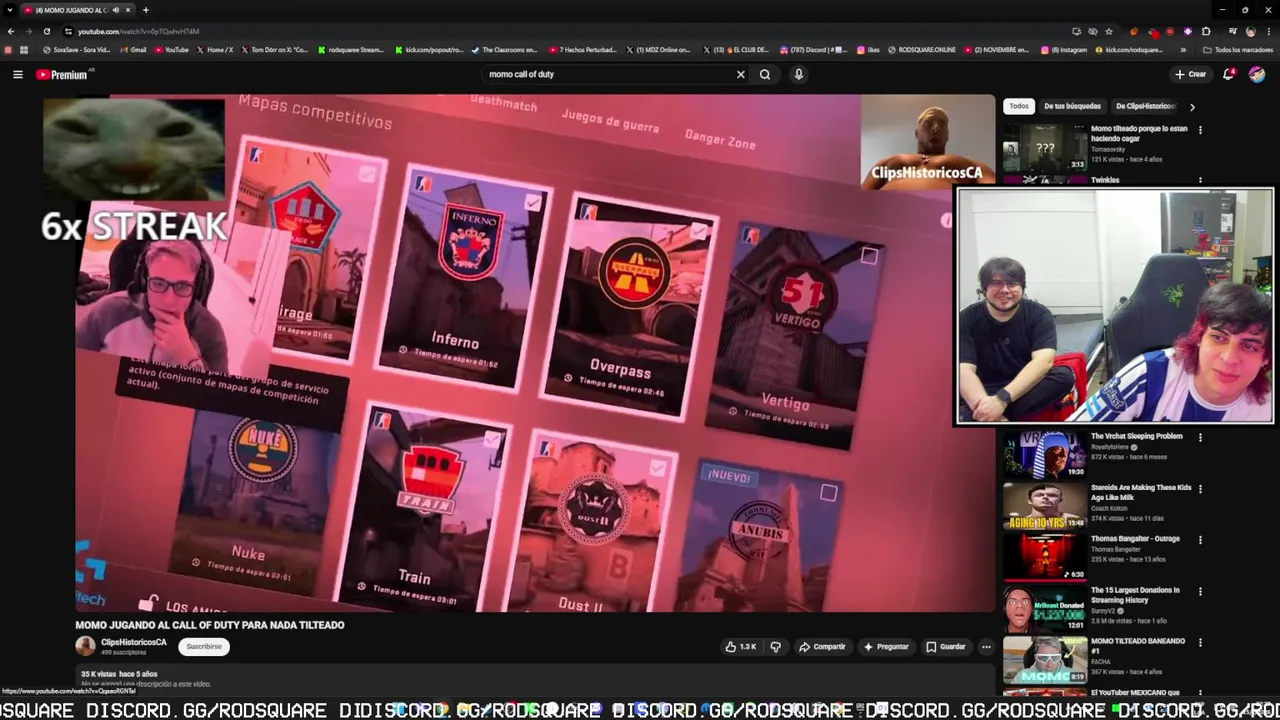Play the Thomas Bangalter Outrage thumbnail
The height and width of the screenshot is (720, 1280).
[1045, 556]
